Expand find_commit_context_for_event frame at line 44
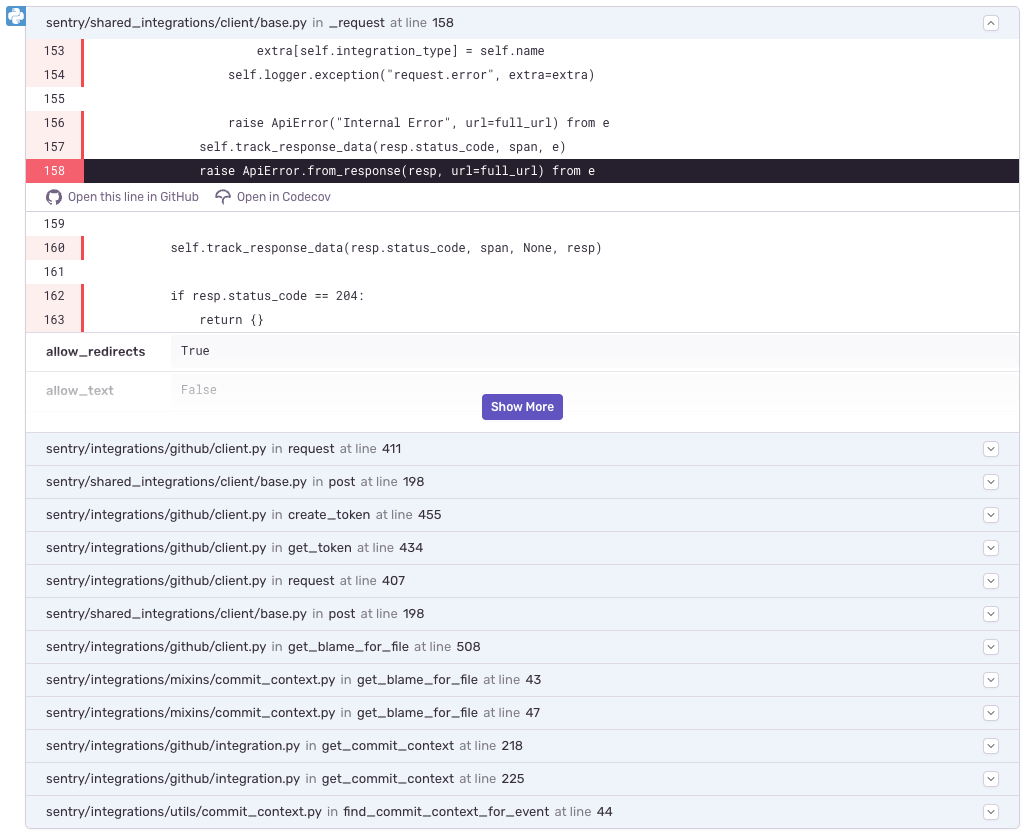The width and height of the screenshot is (1026, 835). click(991, 812)
